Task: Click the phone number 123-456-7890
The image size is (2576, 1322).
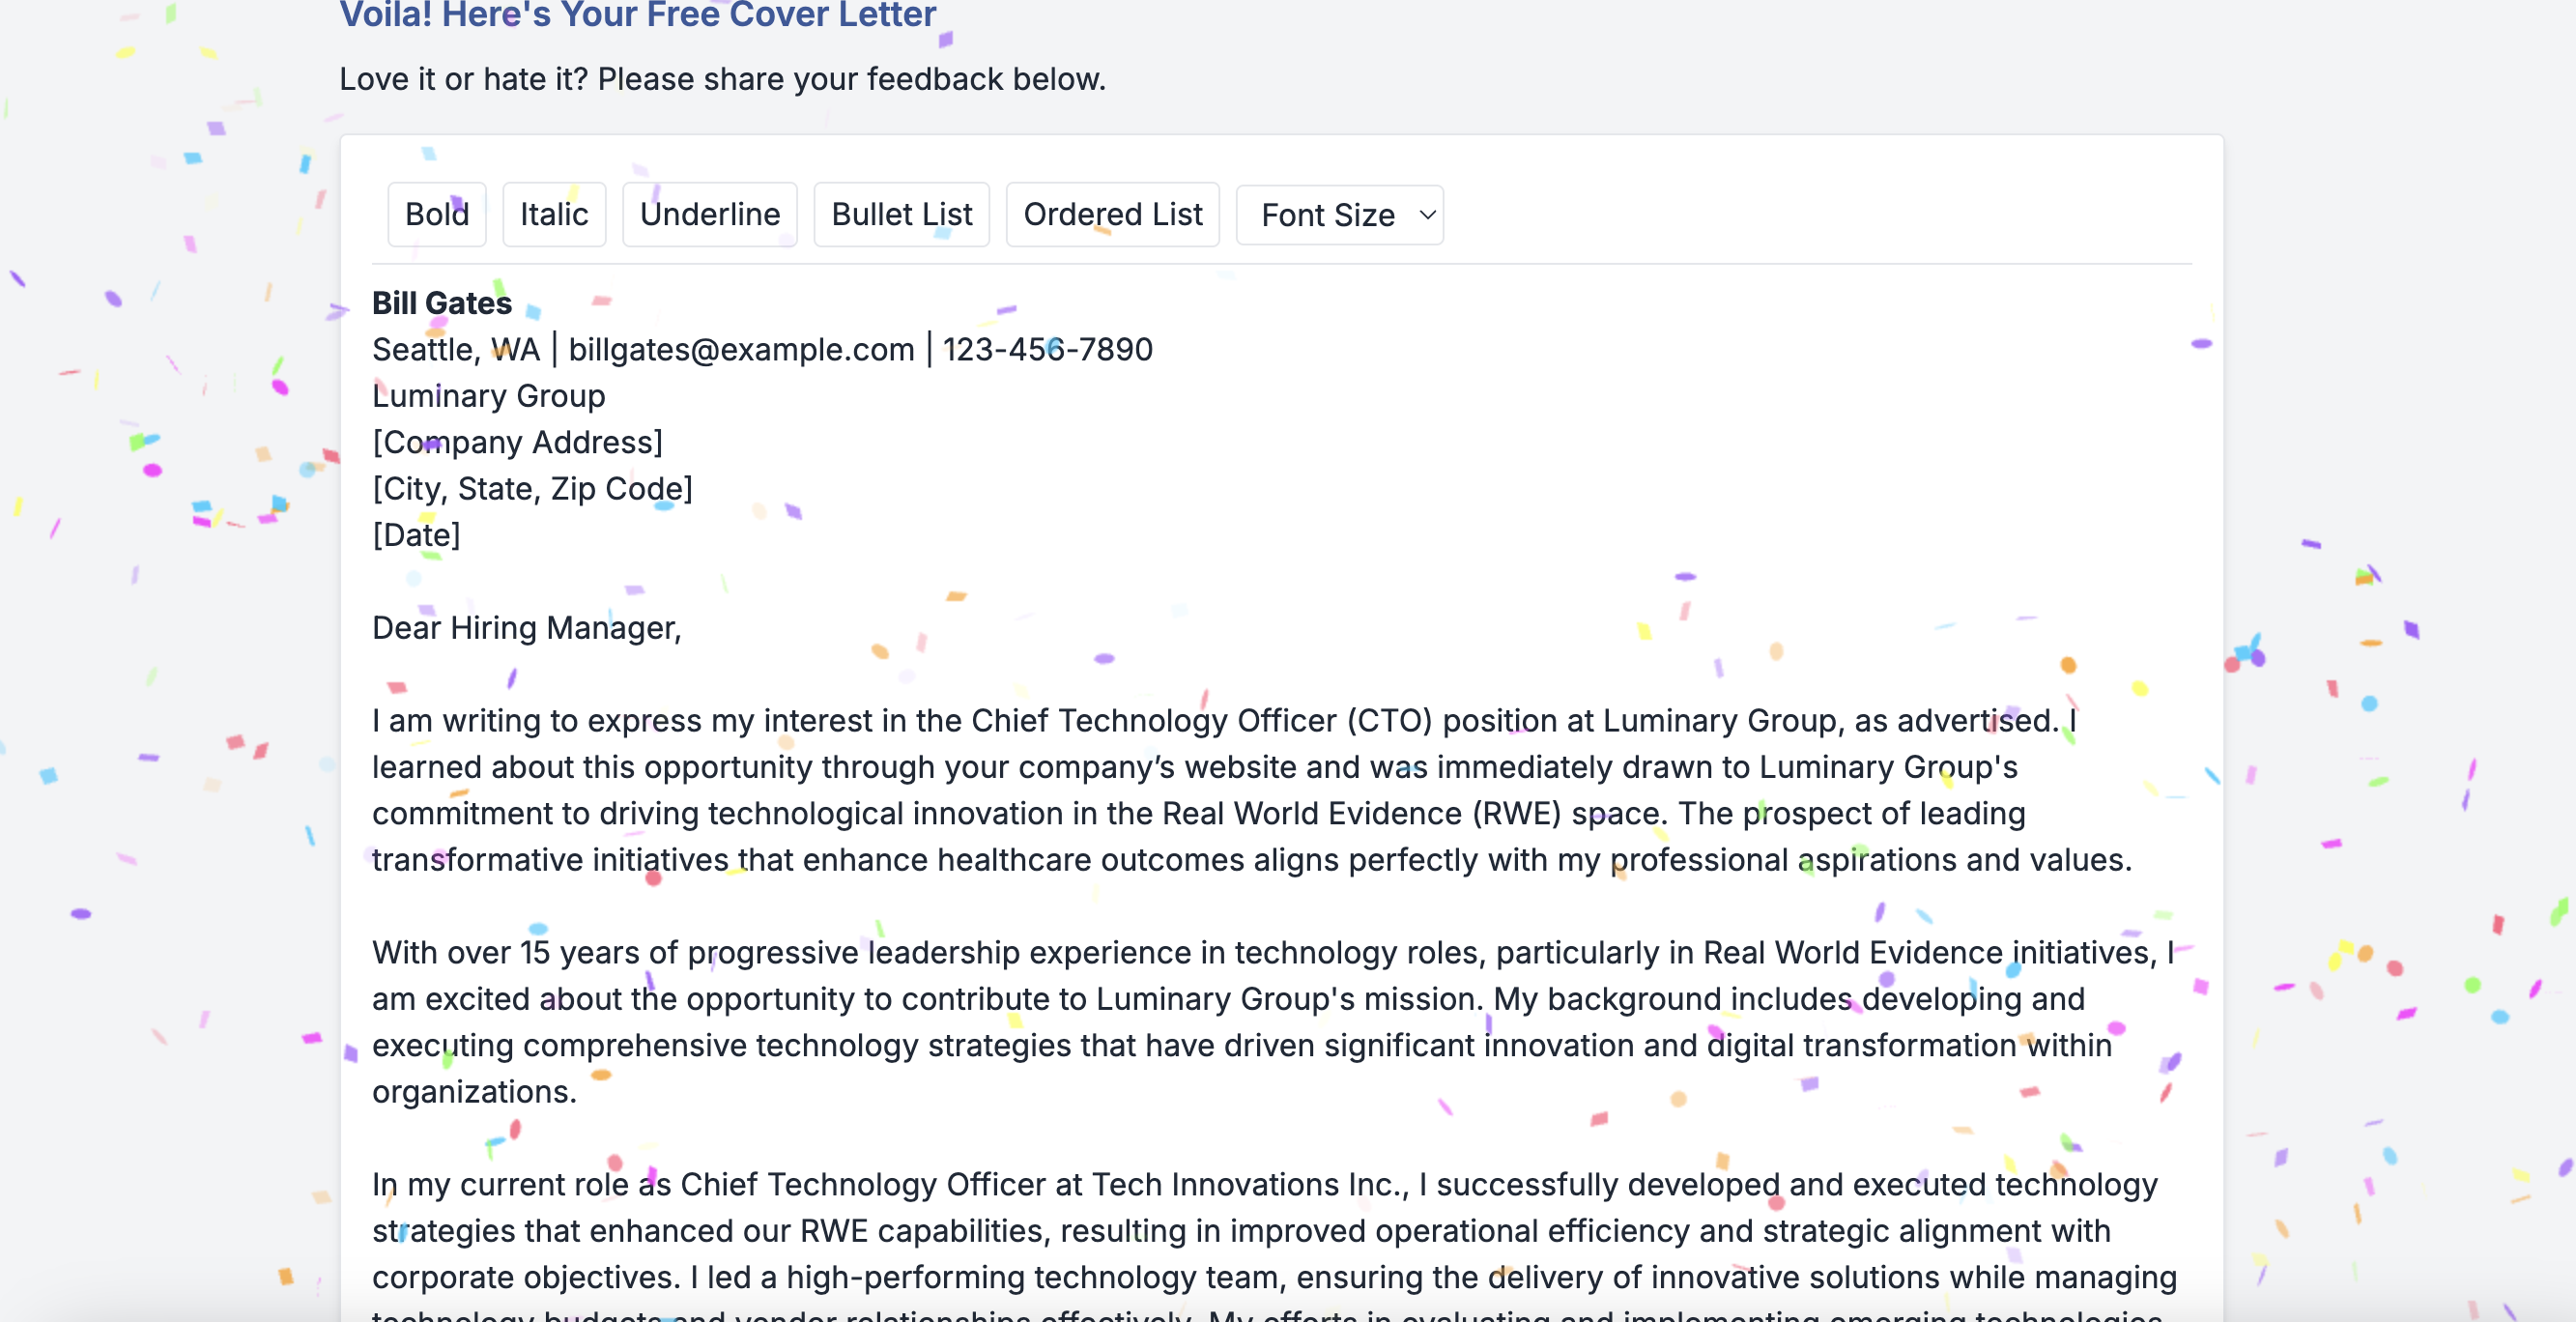Action: 1047,349
